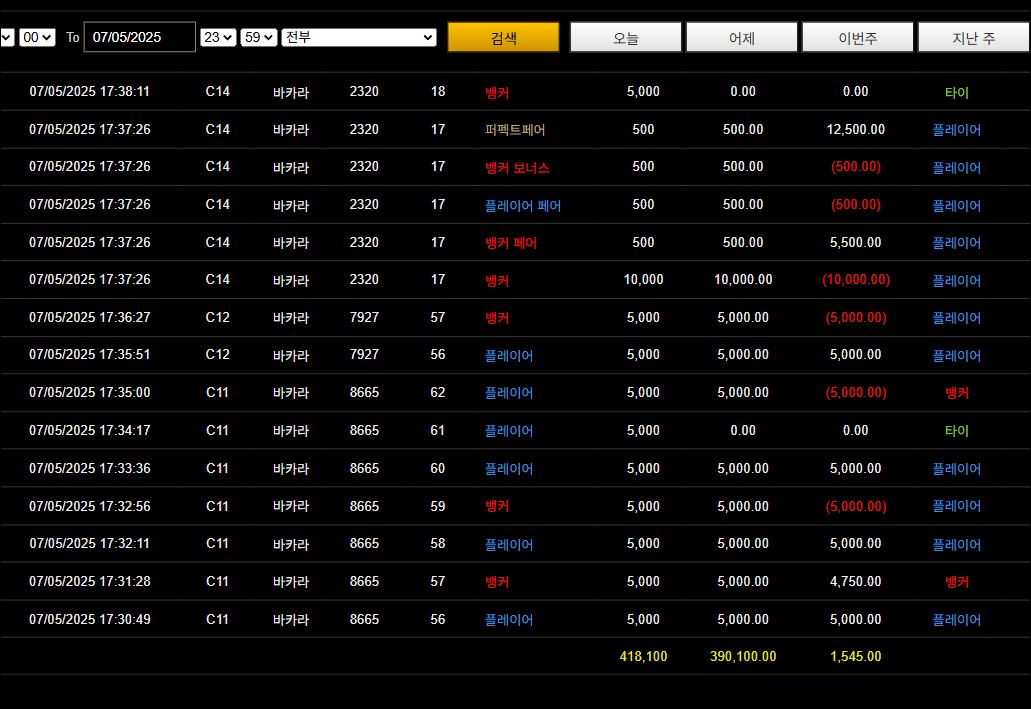Image resolution: width=1031 pixels, height=709 pixels.
Task: Click table C14 in the 17:38:11 row
Action: (218, 91)
